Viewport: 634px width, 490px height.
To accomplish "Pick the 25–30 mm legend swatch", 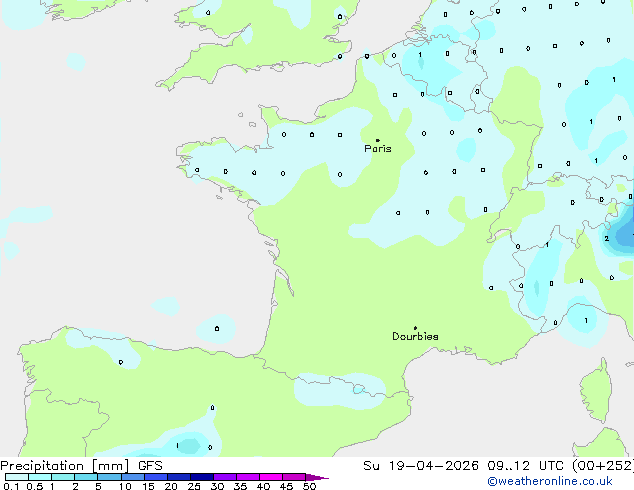I will pos(202,477).
